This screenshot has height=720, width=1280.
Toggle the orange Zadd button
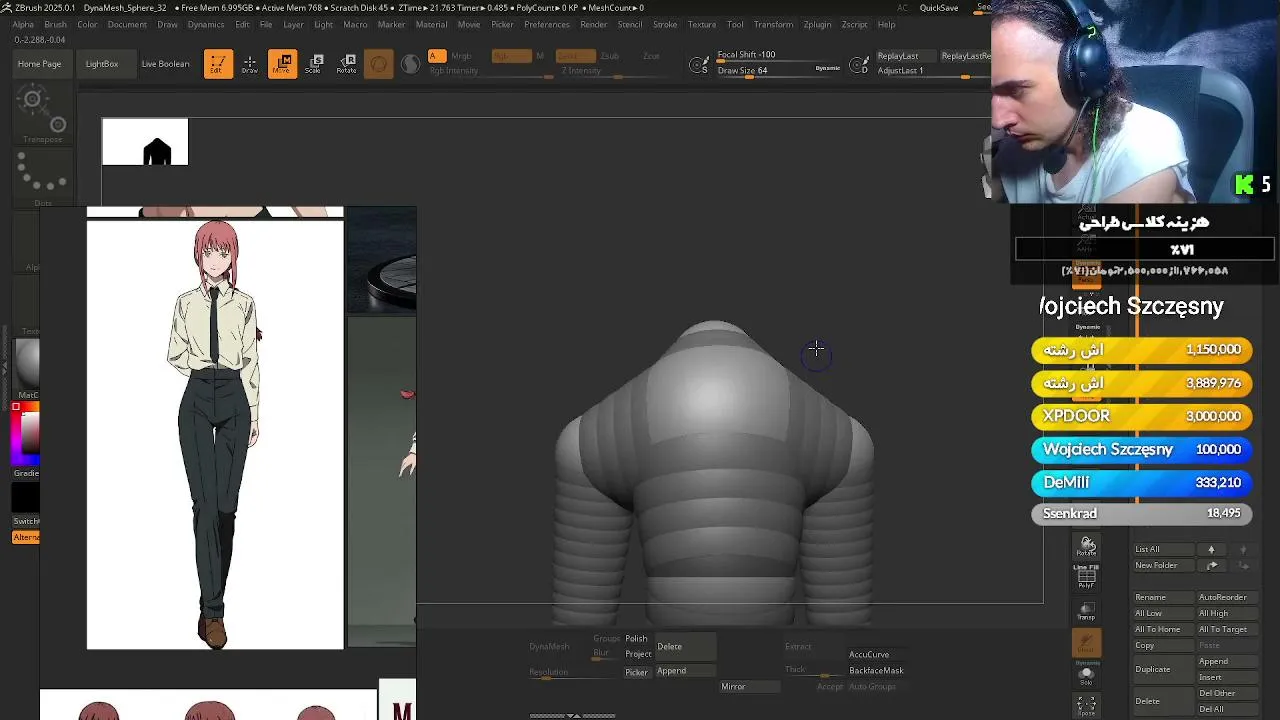[574, 56]
